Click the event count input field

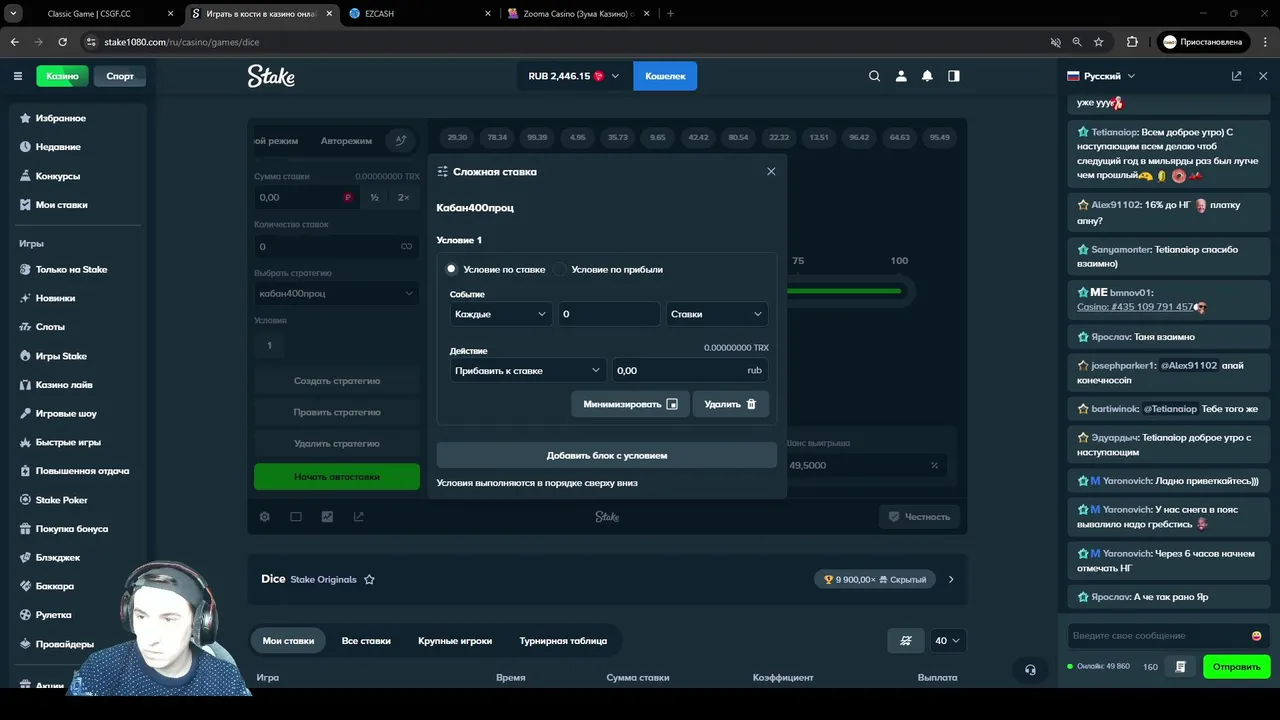coord(609,314)
